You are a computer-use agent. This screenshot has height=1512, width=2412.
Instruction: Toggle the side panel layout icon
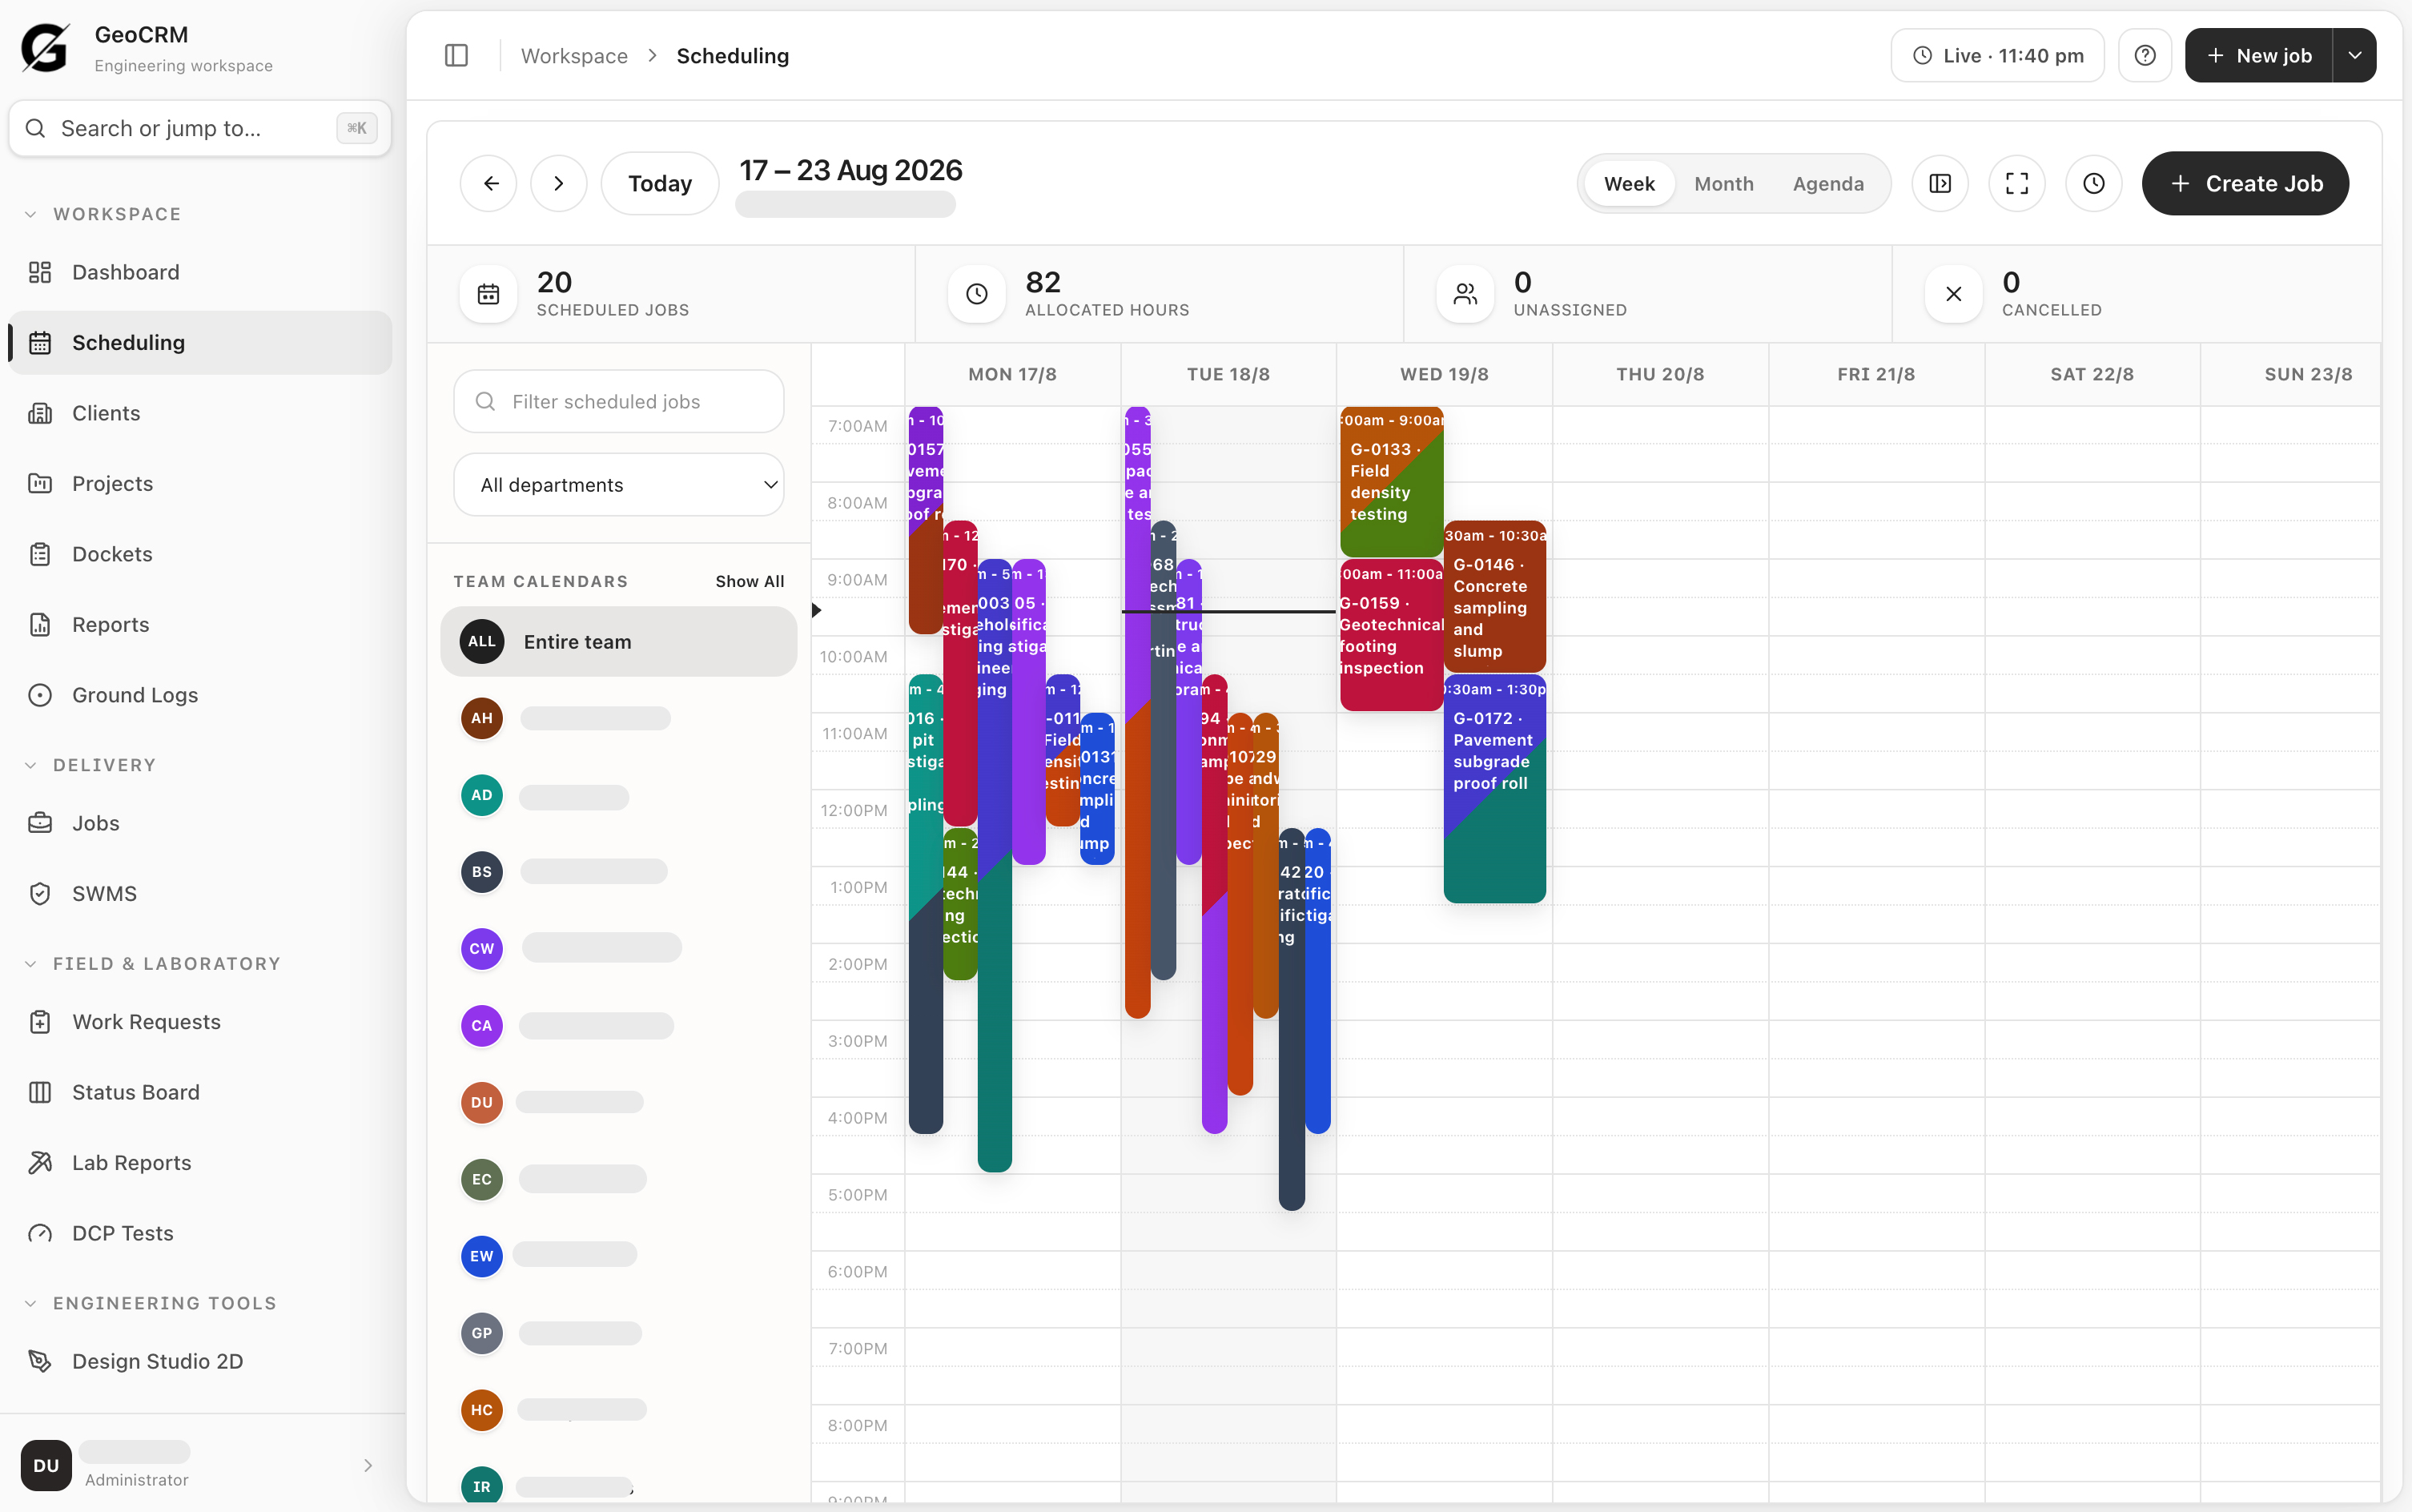(1940, 183)
